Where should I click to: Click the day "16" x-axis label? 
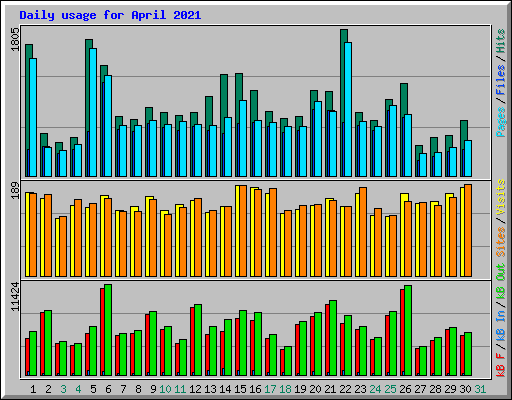point(255,389)
